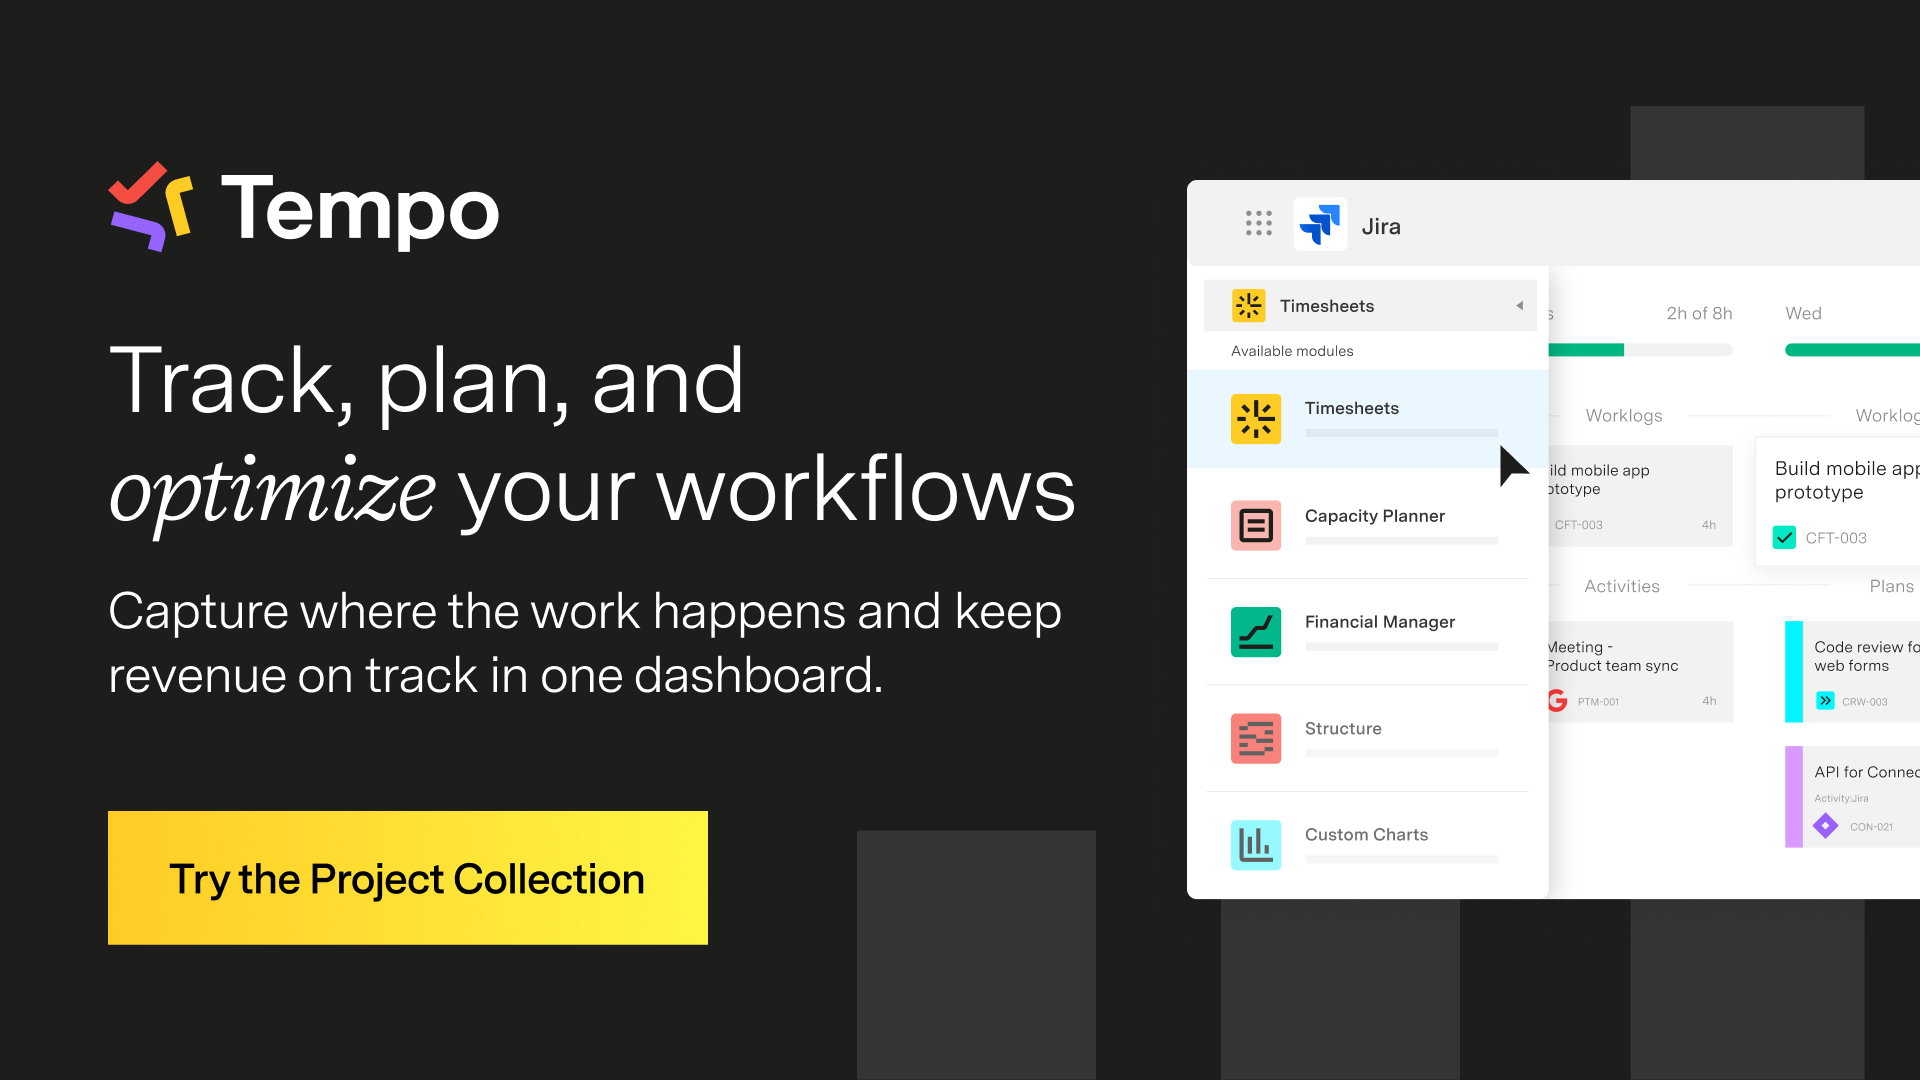1920x1080 pixels.
Task: Select the Financial Manager chart icon
Action: (1256, 632)
